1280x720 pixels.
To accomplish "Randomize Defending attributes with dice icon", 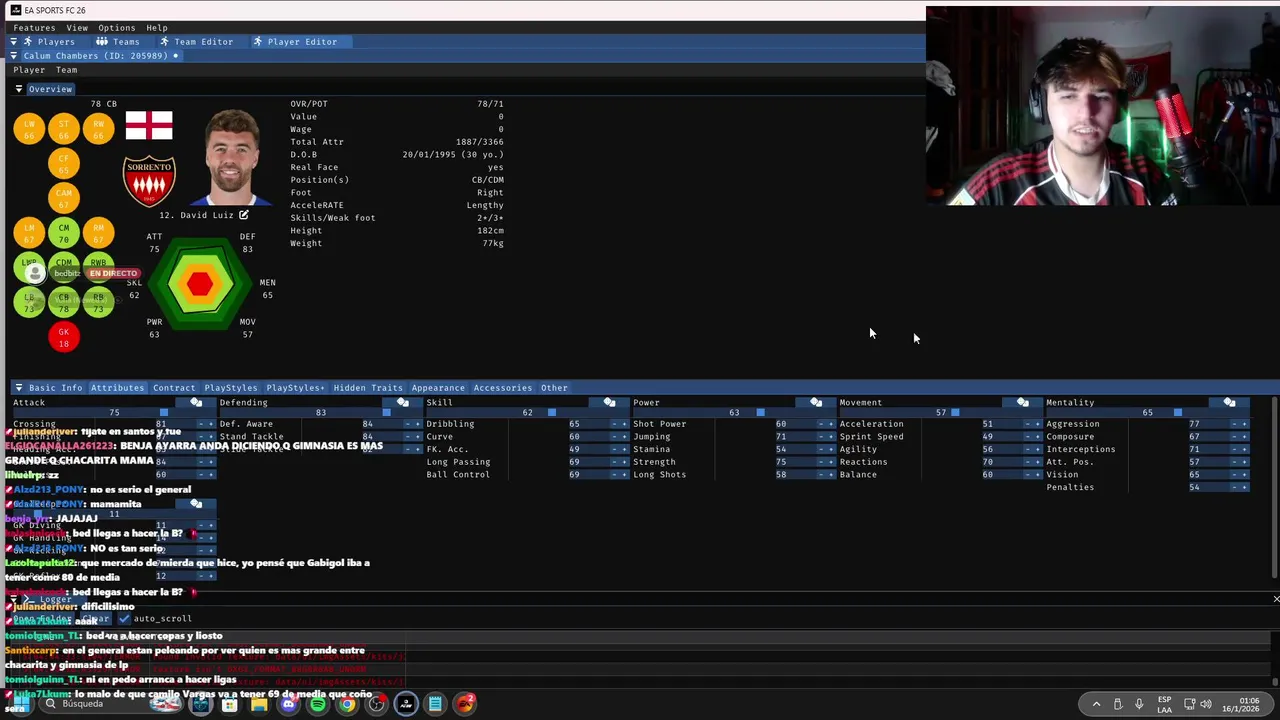I will coord(402,402).
